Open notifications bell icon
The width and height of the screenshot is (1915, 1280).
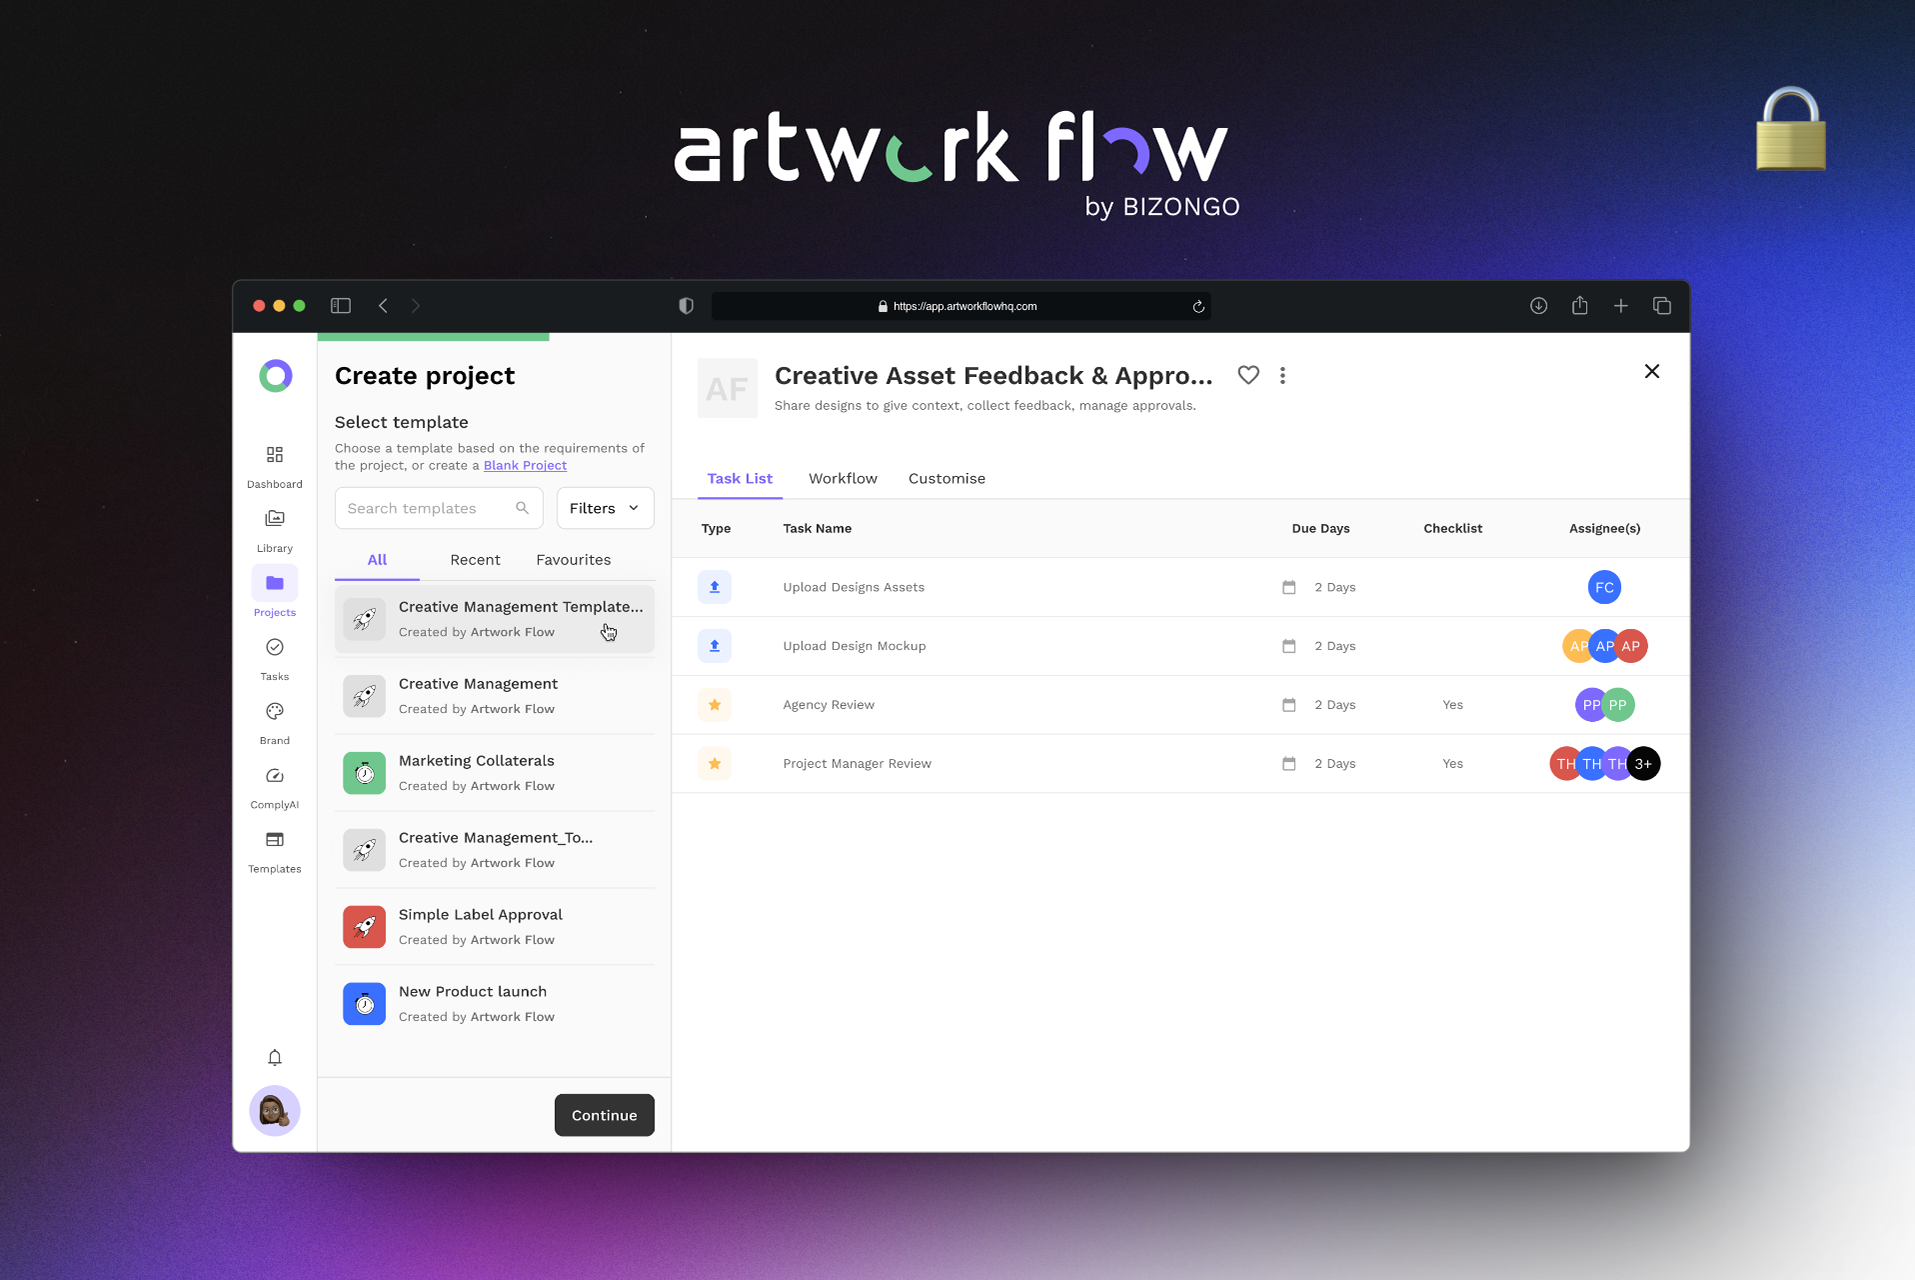coord(274,1058)
